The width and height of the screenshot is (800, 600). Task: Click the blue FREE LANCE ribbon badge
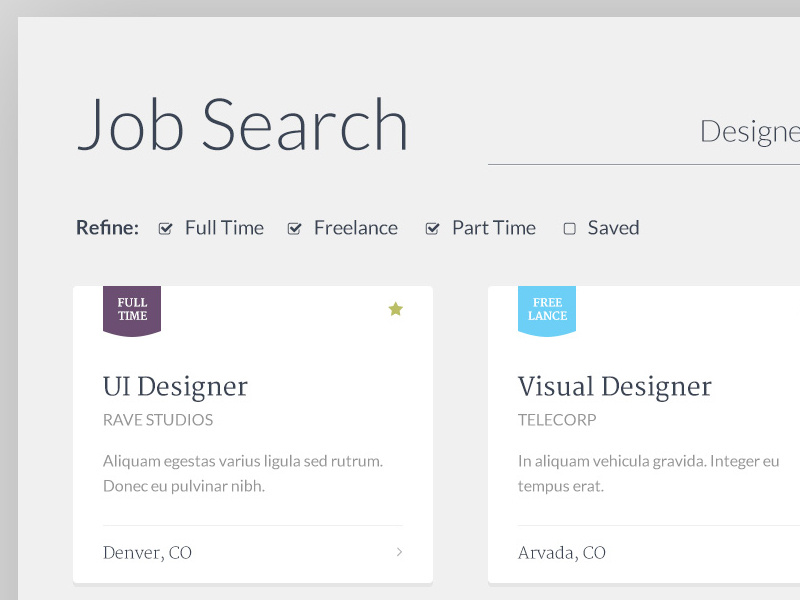(547, 310)
